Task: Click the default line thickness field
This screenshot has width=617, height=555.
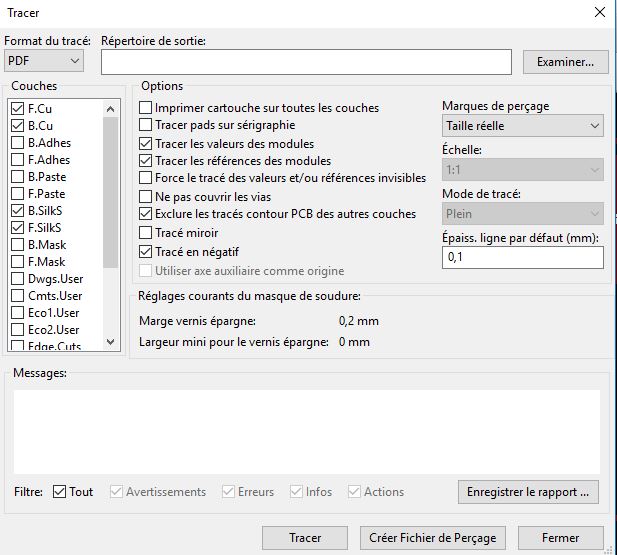Action: click(x=522, y=257)
